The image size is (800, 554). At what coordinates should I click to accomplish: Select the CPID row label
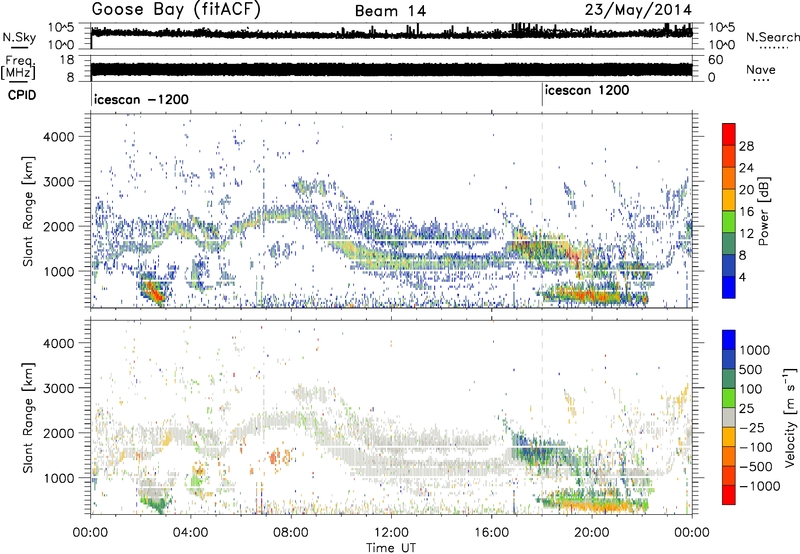22,95
